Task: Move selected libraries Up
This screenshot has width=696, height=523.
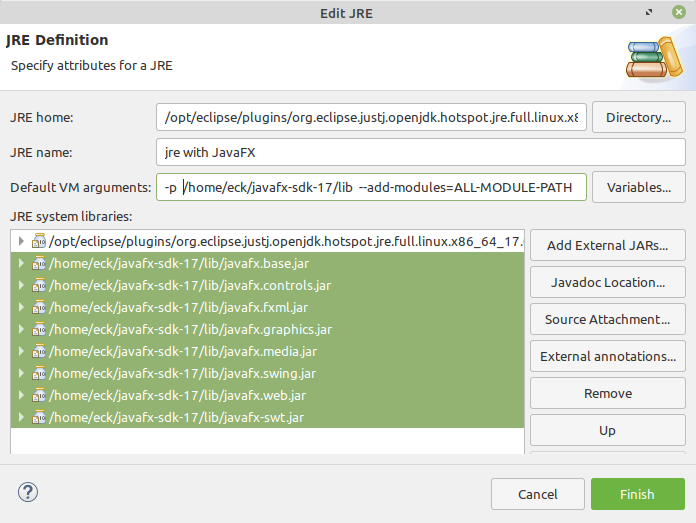Action: coord(608,430)
